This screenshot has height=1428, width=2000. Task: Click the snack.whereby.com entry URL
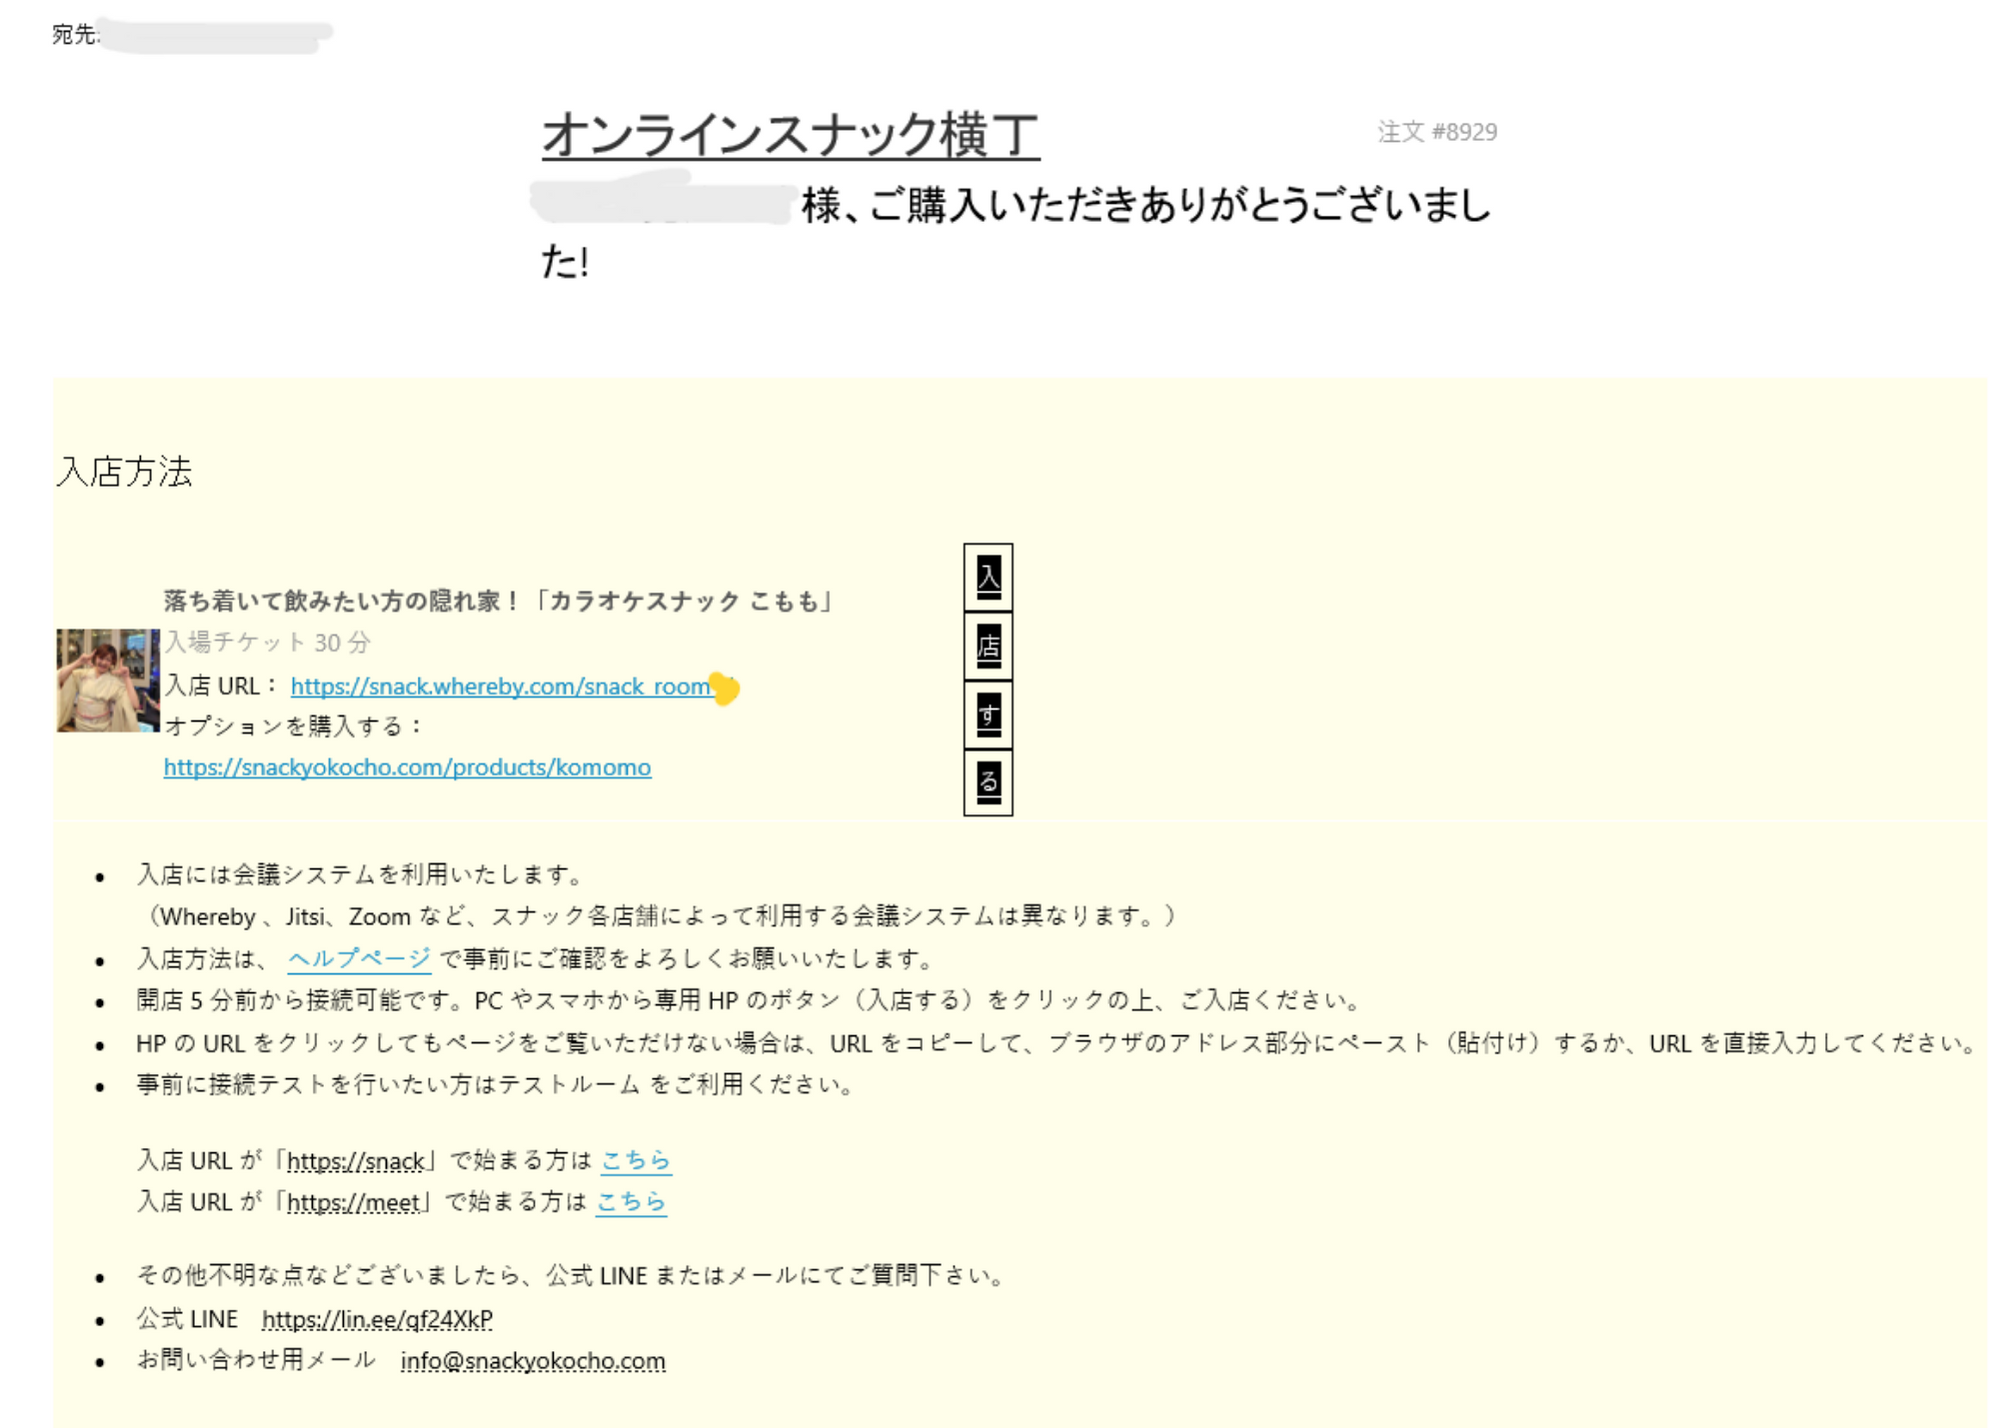[500, 687]
